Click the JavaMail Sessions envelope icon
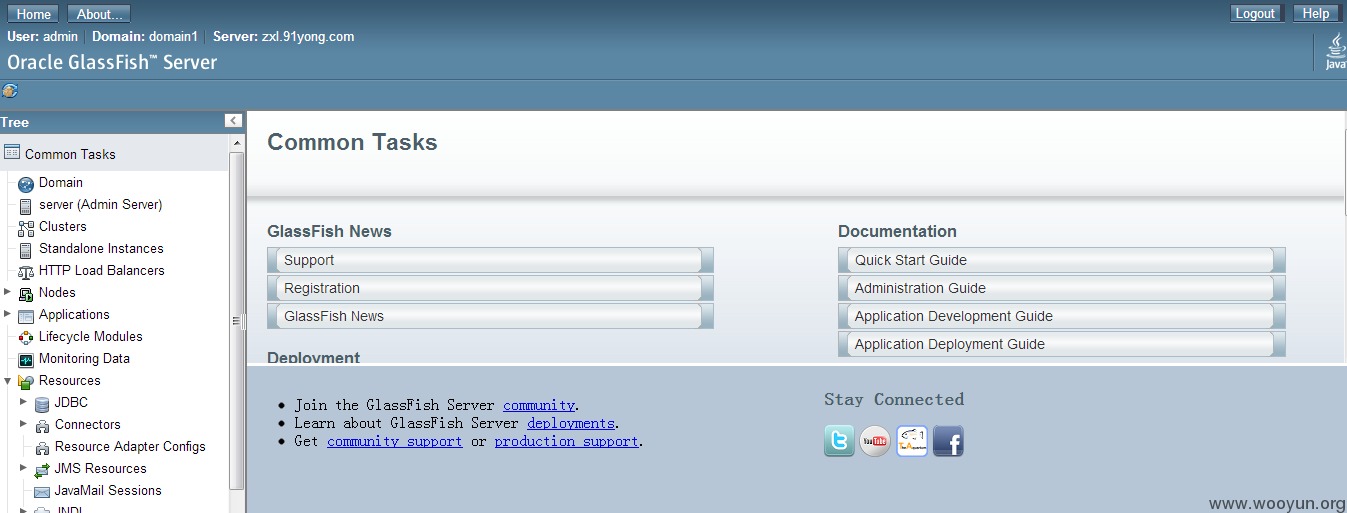 click(42, 492)
